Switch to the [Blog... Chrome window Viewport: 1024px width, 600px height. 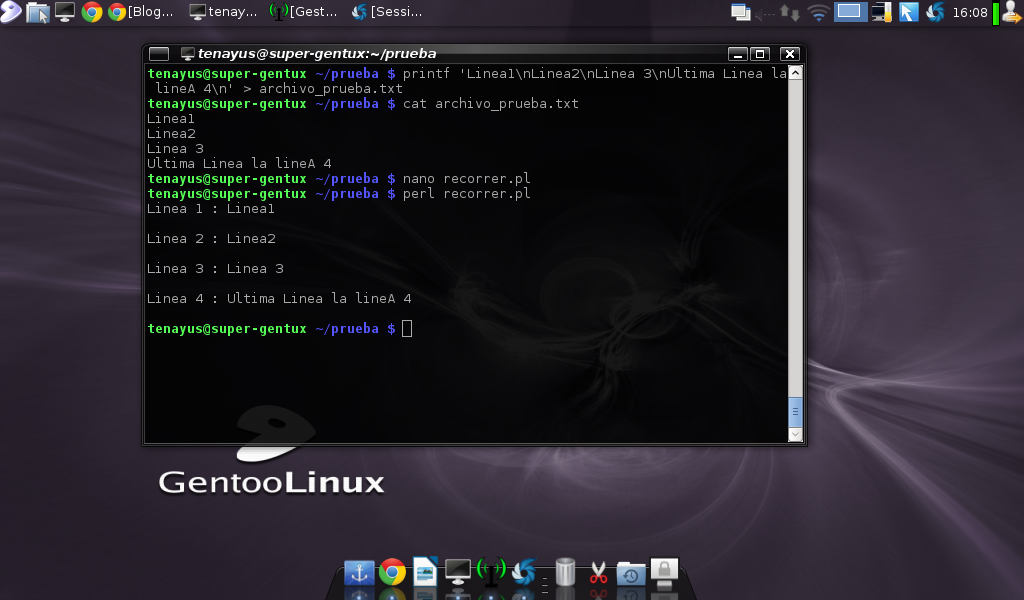click(x=140, y=12)
